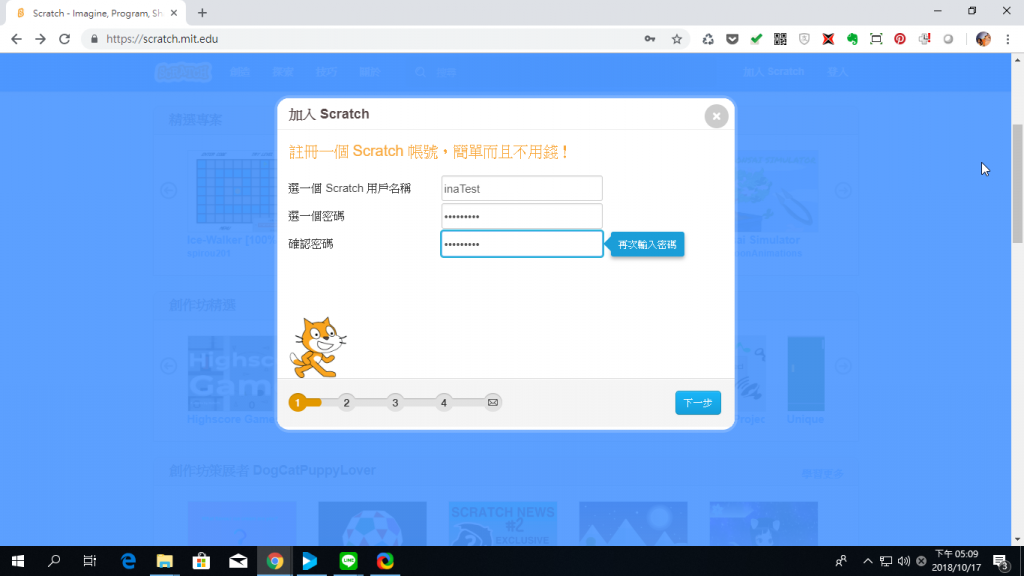Click the gray shield extension icon

coord(805,39)
